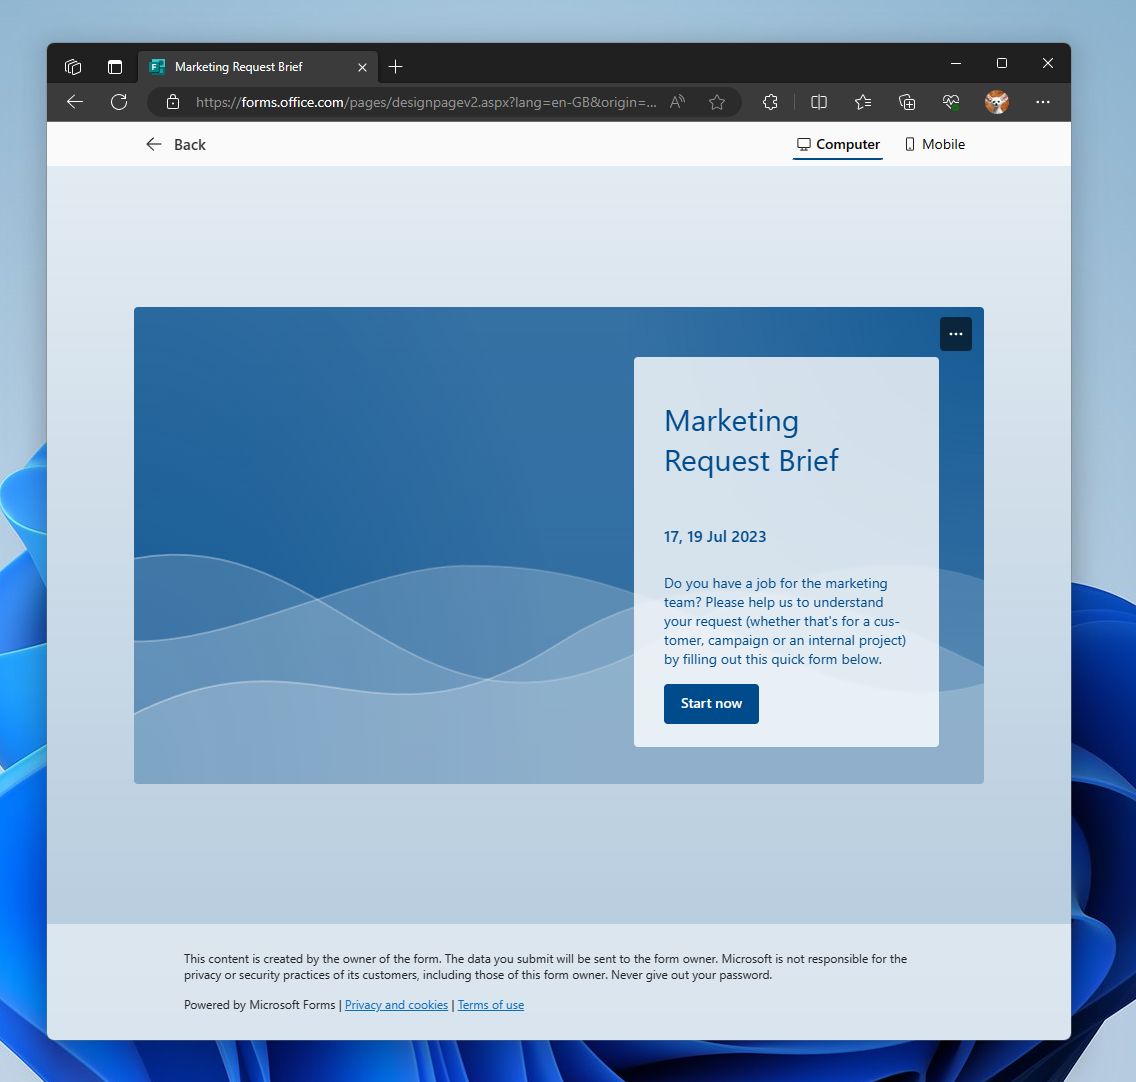This screenshot has height=1082, width=1136.
Task: Open the form's more options ellipsis
Action: click(x=955, y=333)
